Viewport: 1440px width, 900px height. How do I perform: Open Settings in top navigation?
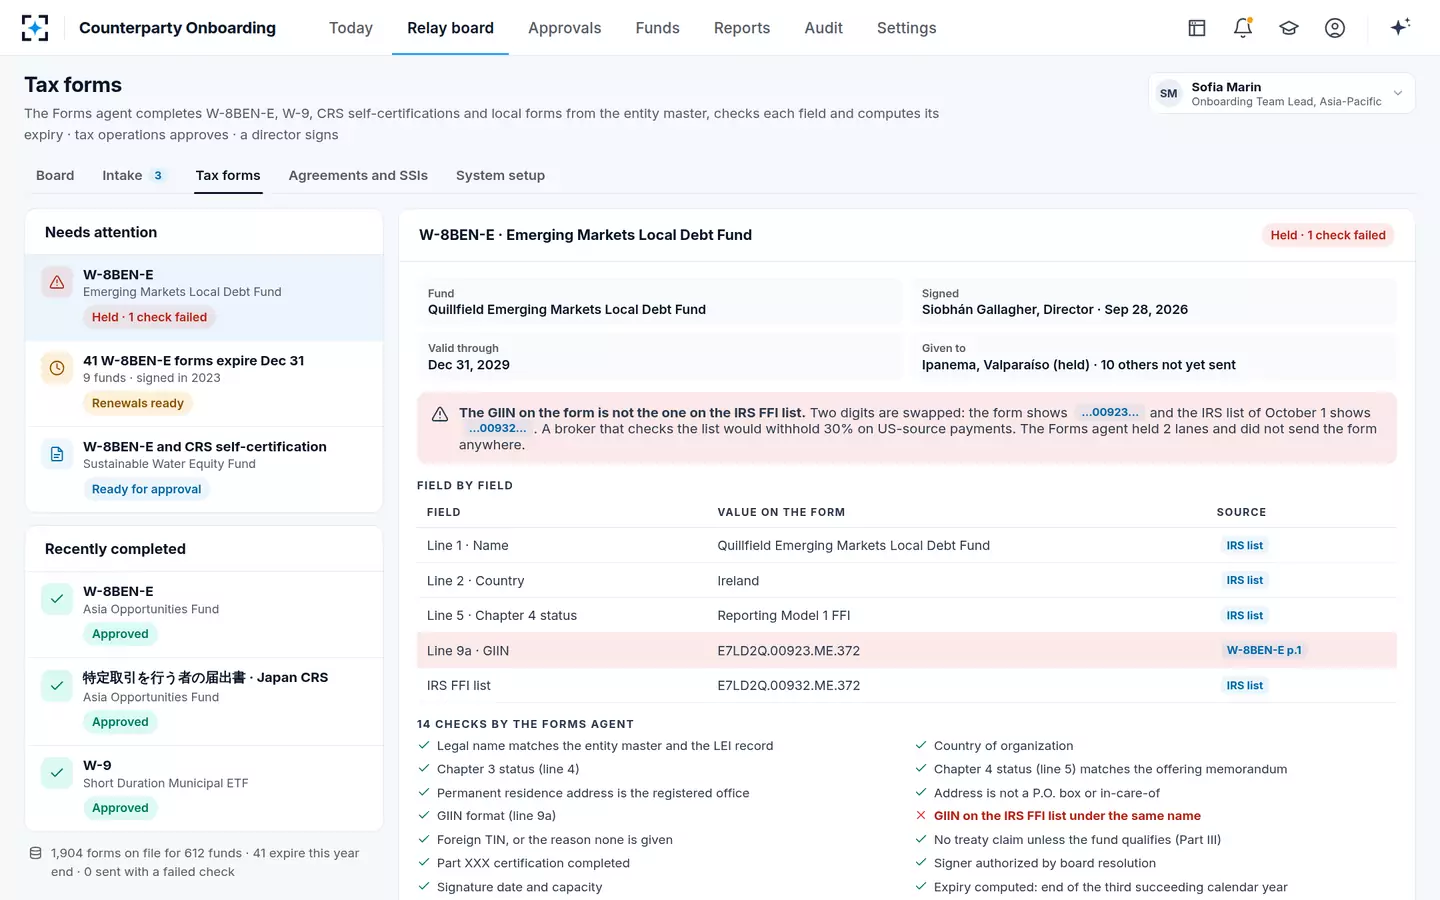tap(907, 28)
